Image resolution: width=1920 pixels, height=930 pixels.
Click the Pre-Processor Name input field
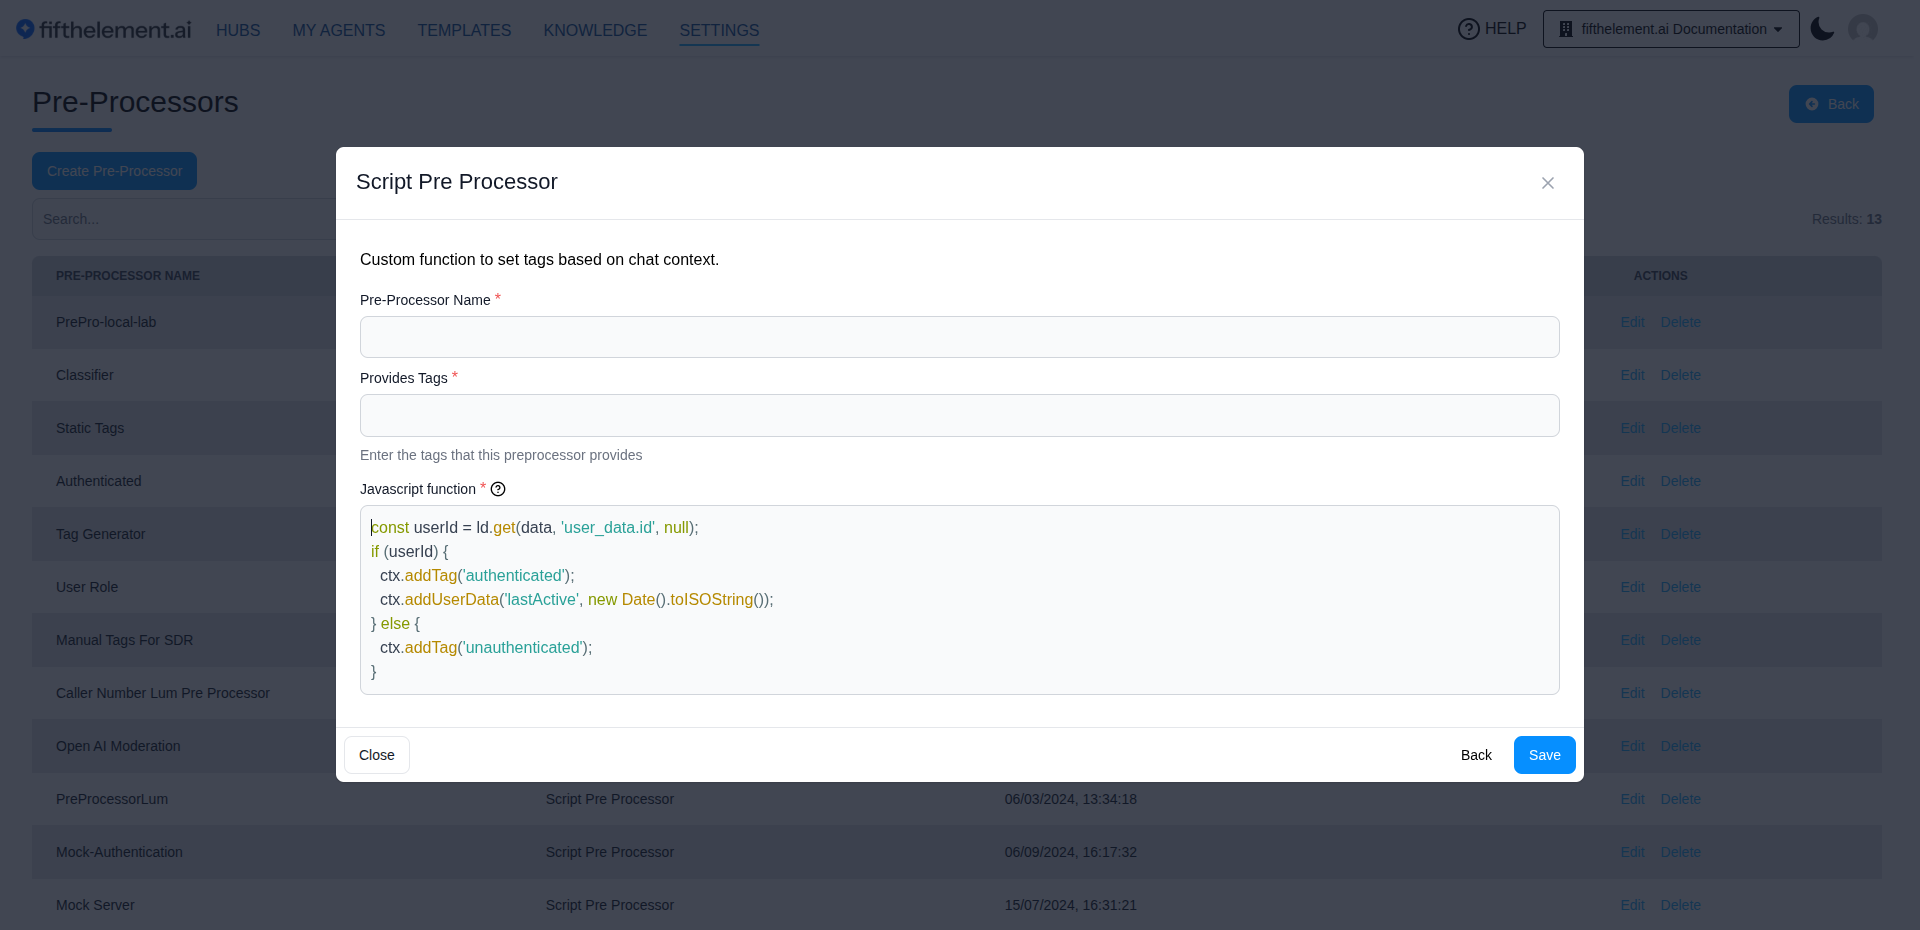tap(960, 337)
